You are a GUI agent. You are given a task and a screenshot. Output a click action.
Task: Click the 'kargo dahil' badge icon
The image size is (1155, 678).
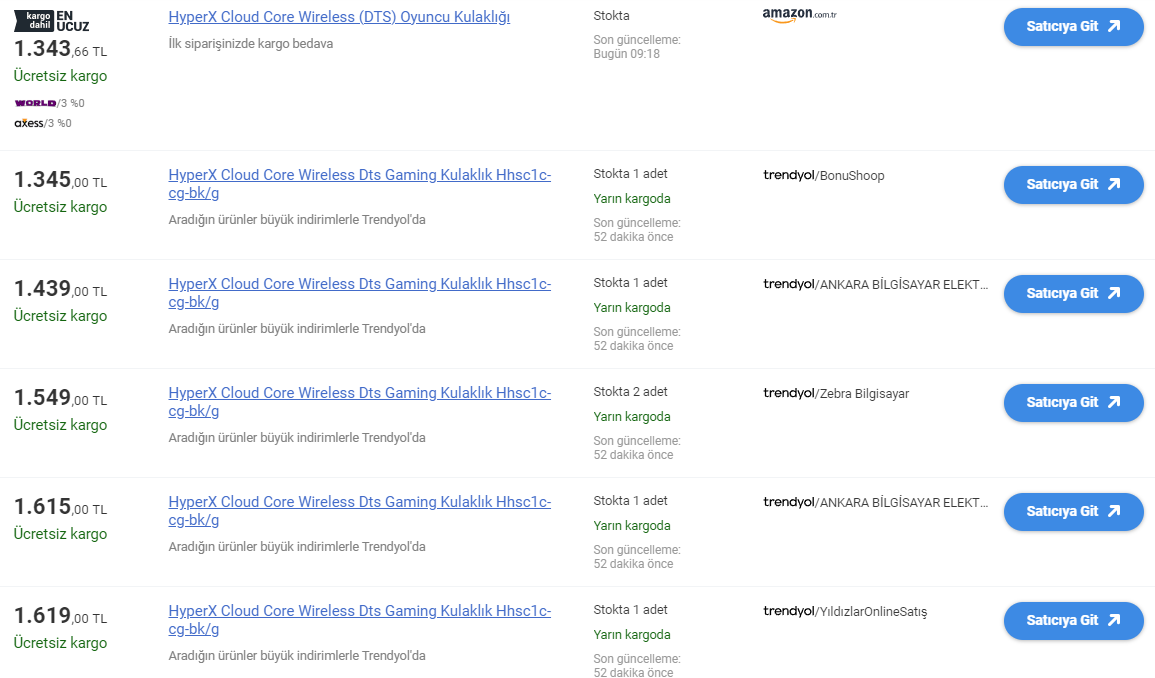[33, 20]
